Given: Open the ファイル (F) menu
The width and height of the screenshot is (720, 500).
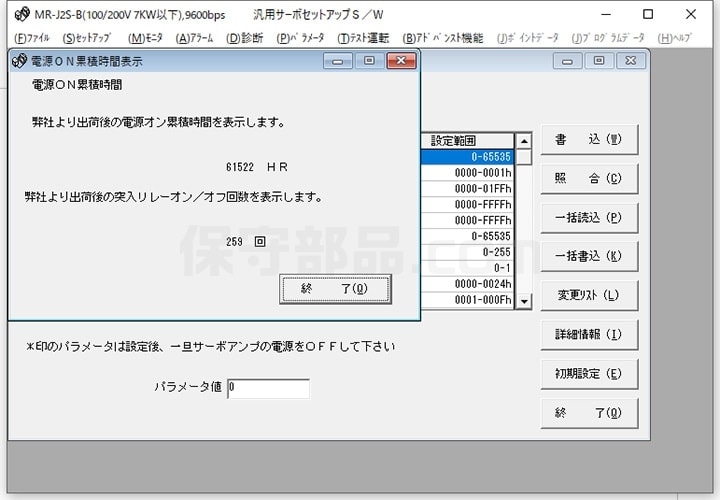Looking at the screenshot, I should click(x=31, y=38).
